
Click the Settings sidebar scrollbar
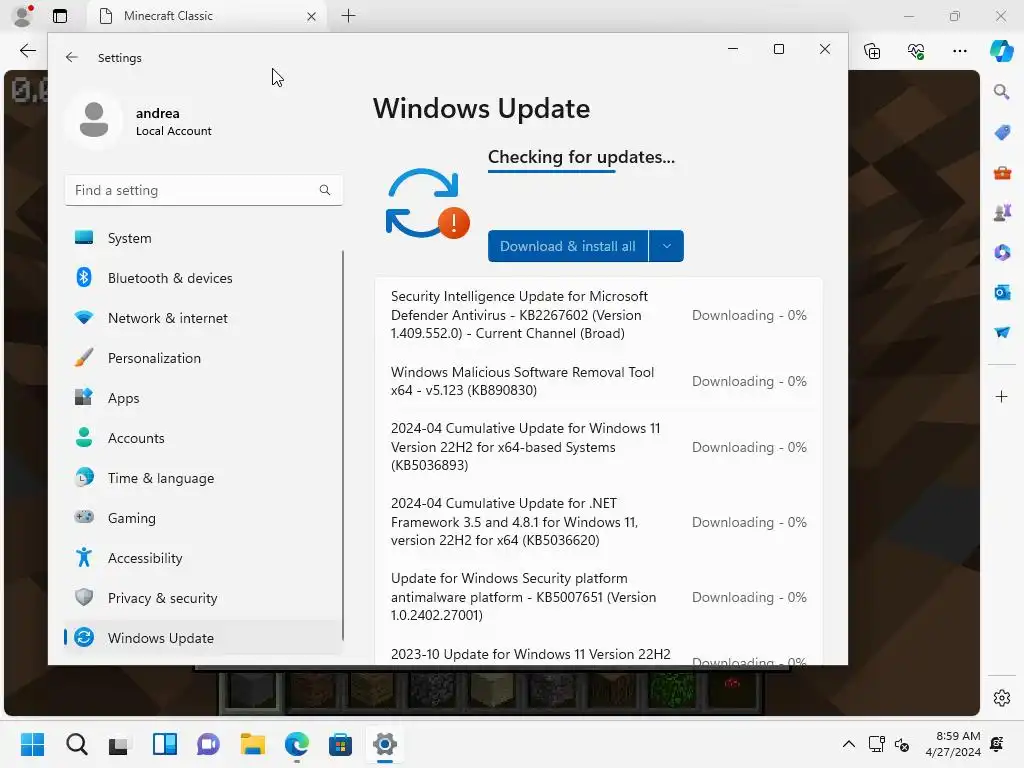pyautogui.click(x=343, y=444)
